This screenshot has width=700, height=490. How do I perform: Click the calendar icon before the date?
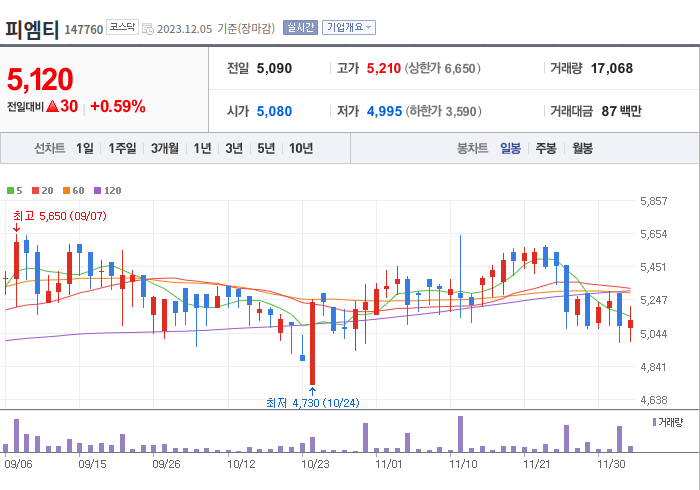pos(148,29)
